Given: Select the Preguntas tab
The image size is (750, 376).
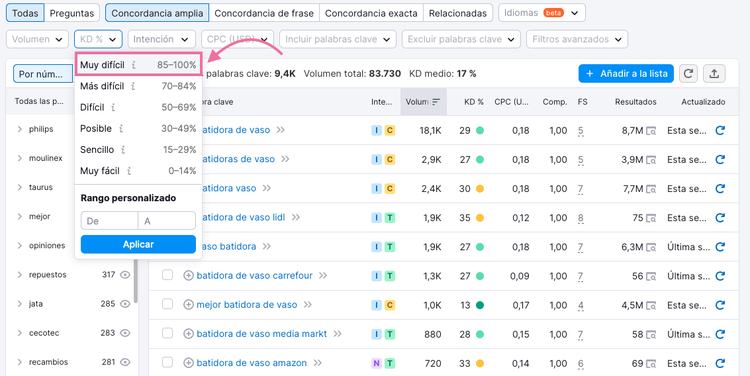Looking at the screenshot, I should click(72, 13).
